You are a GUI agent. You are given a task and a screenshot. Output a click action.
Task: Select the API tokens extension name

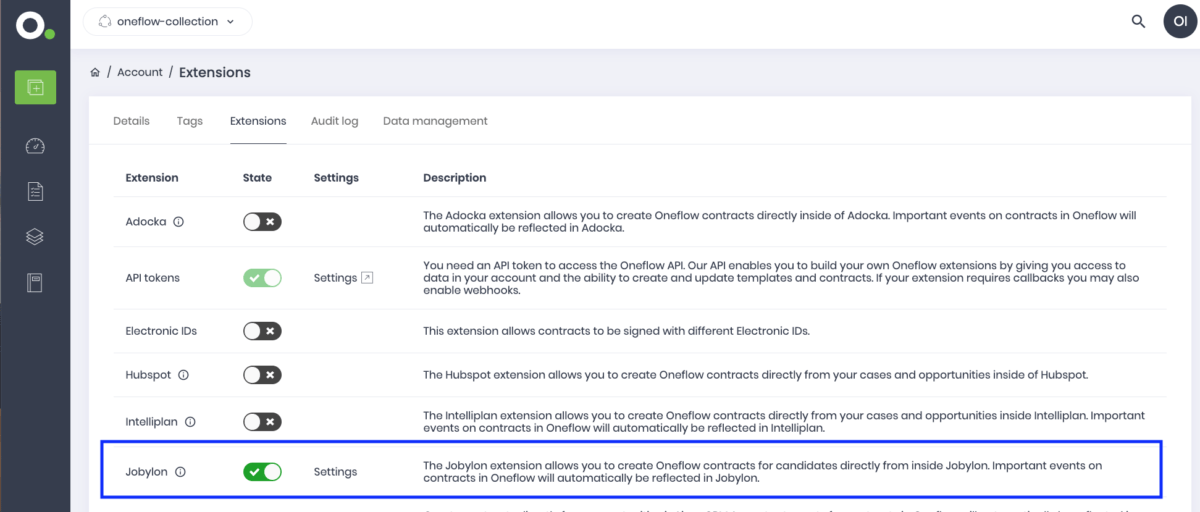pyautogui.click(x=153, y=278)
